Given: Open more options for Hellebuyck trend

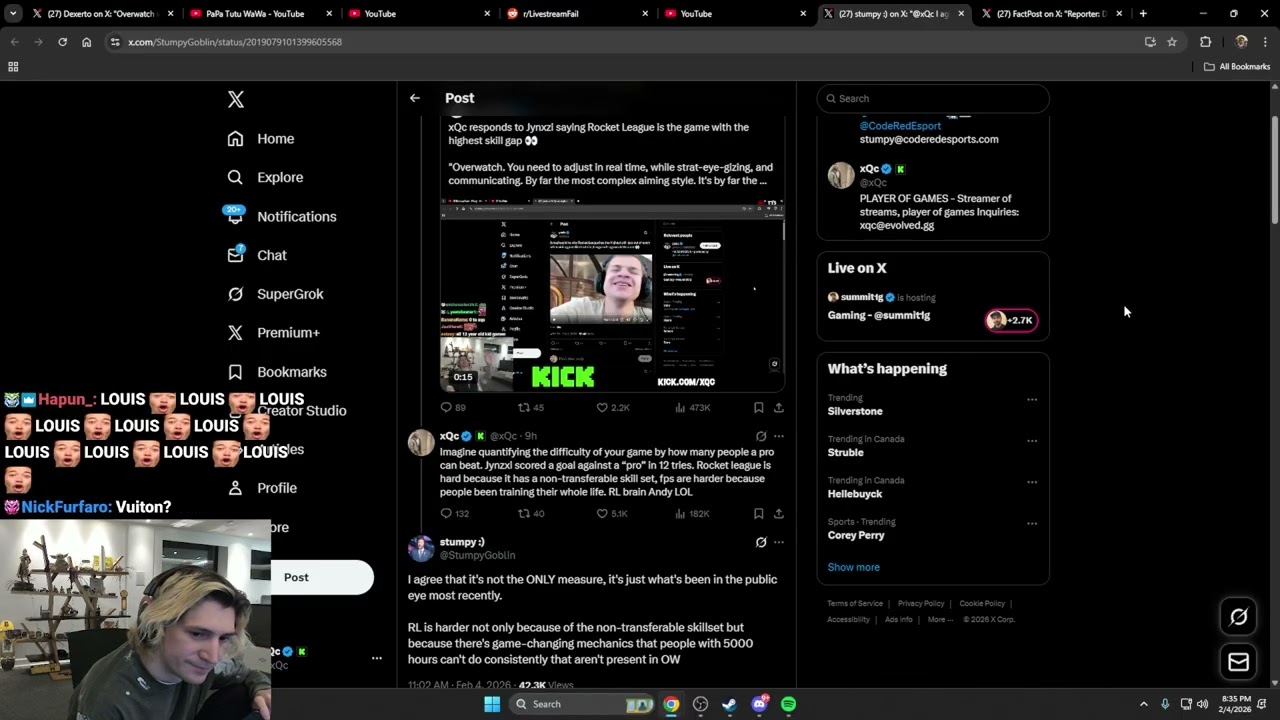Looking at the screenshot, I should [x=1031, y=482].
